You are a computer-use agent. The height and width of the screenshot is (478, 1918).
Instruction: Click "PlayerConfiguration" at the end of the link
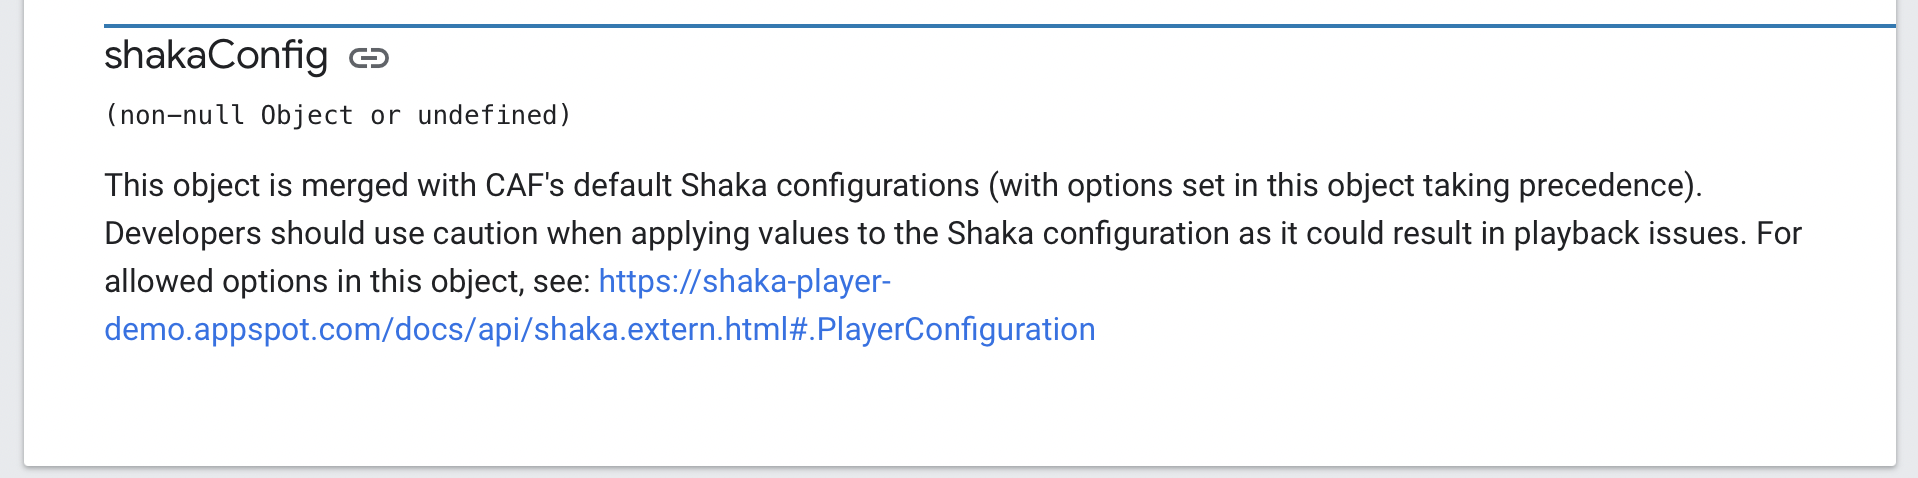tap(956, 329)
